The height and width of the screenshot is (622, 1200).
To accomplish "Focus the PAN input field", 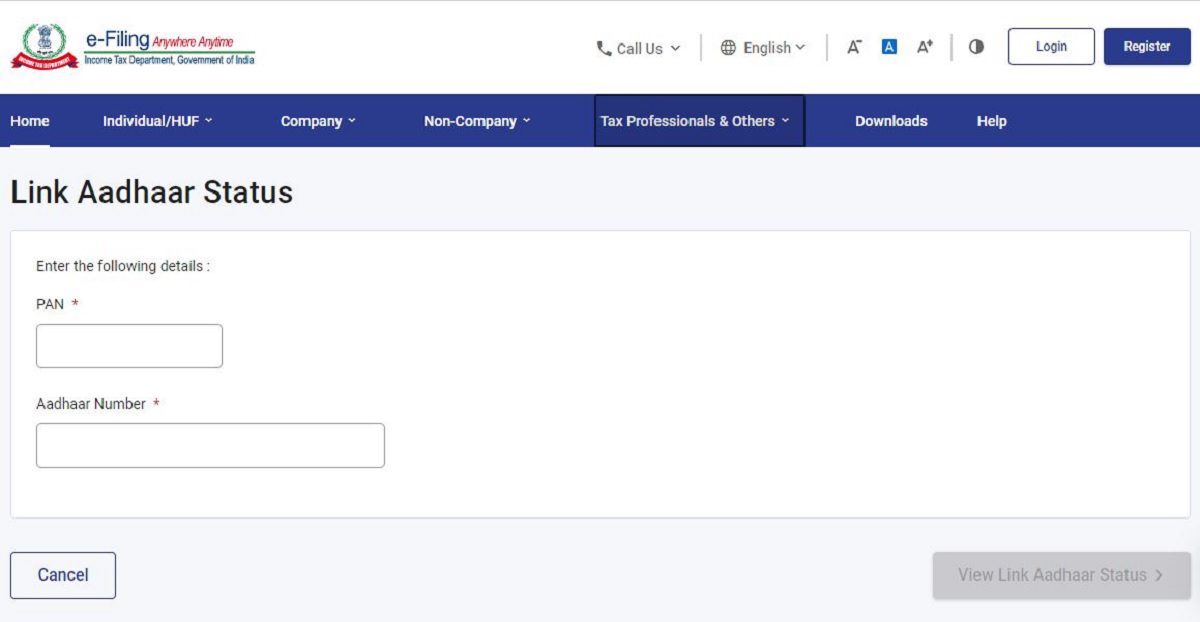I will (129, 346).
